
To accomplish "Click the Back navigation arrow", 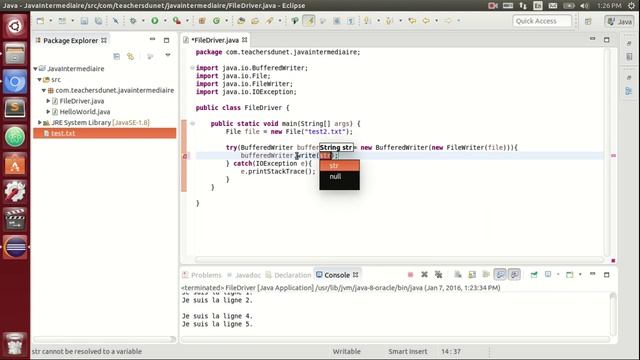I will point(426,21).
